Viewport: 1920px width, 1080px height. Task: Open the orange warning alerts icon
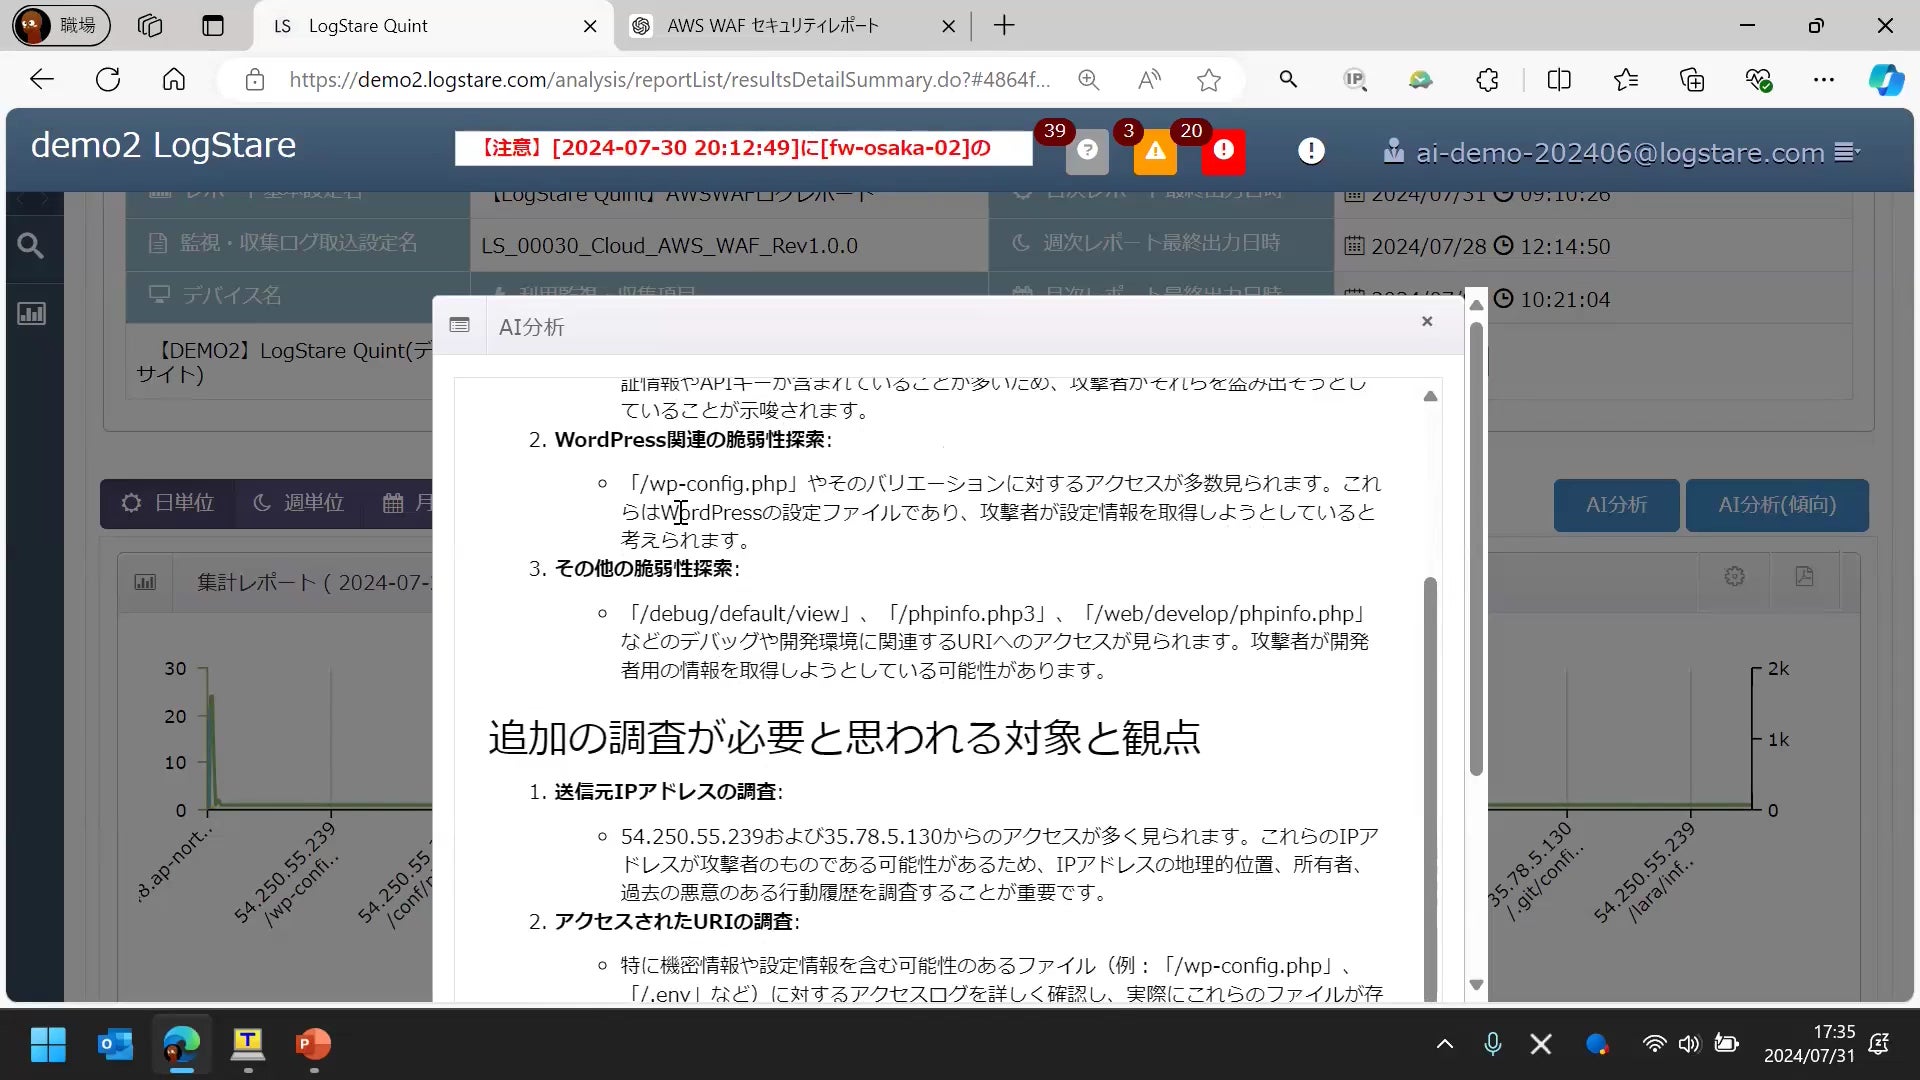pos(1155,151)
